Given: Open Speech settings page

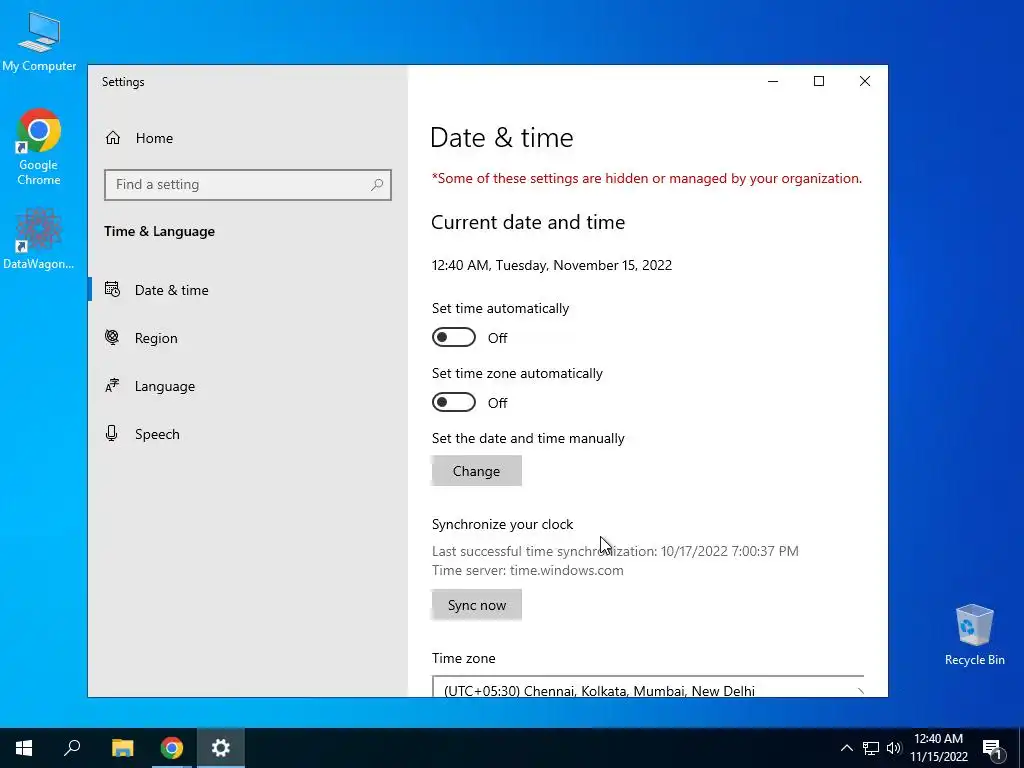Looking at the screenshot, I should pyautogui.click(x=248, y=434).
